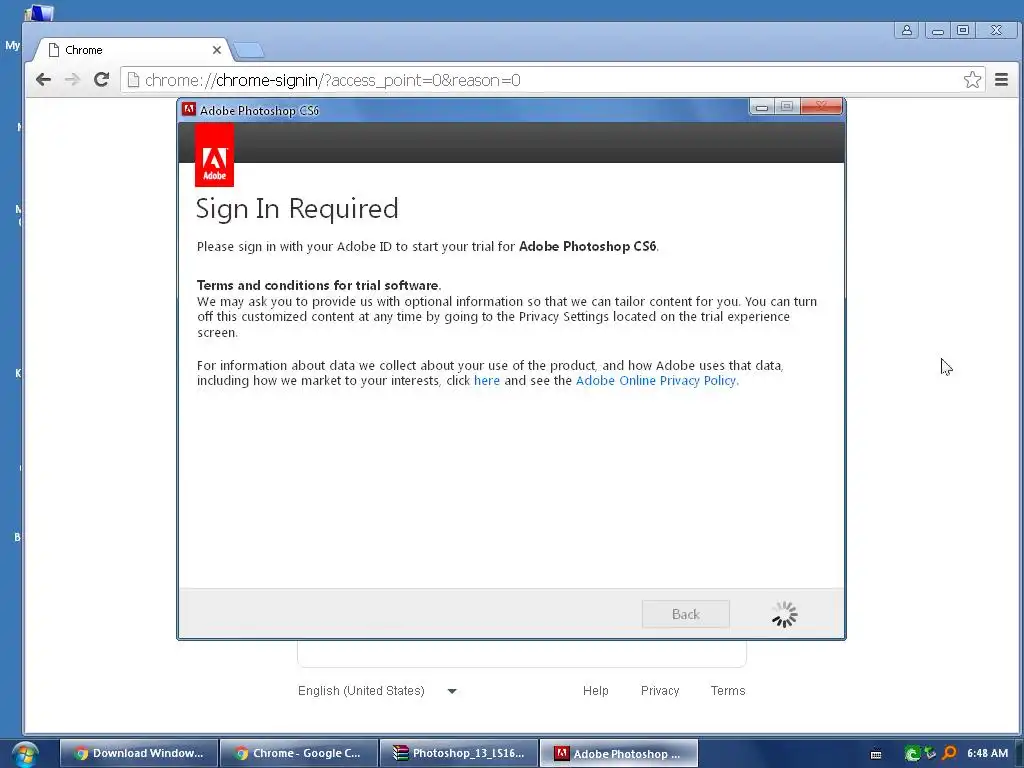Viewport: 1024px width, 768px height.
Task: Switch to the Download Window... taskbar item
Action: point(138,753)
